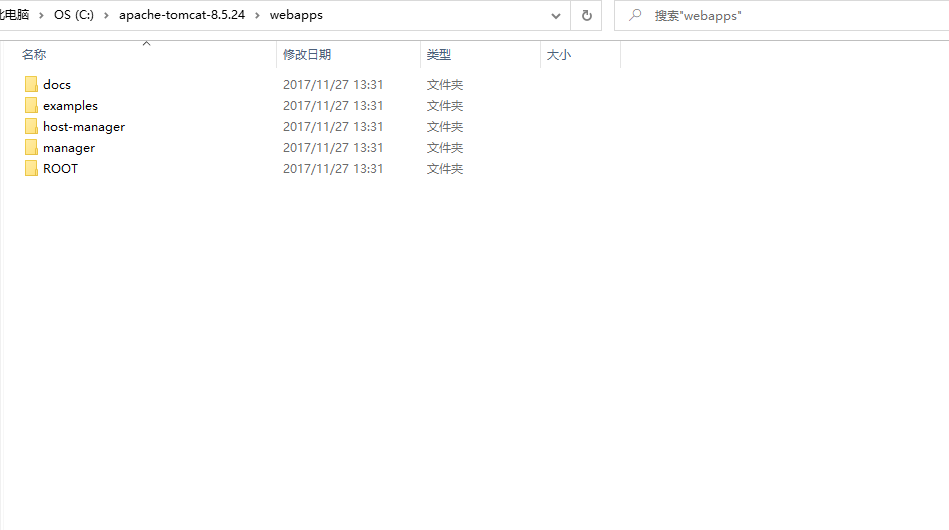This screenshot has width=949, height=530.
Task: Click the examples folder icon
Action: click(x=31, y=105)
